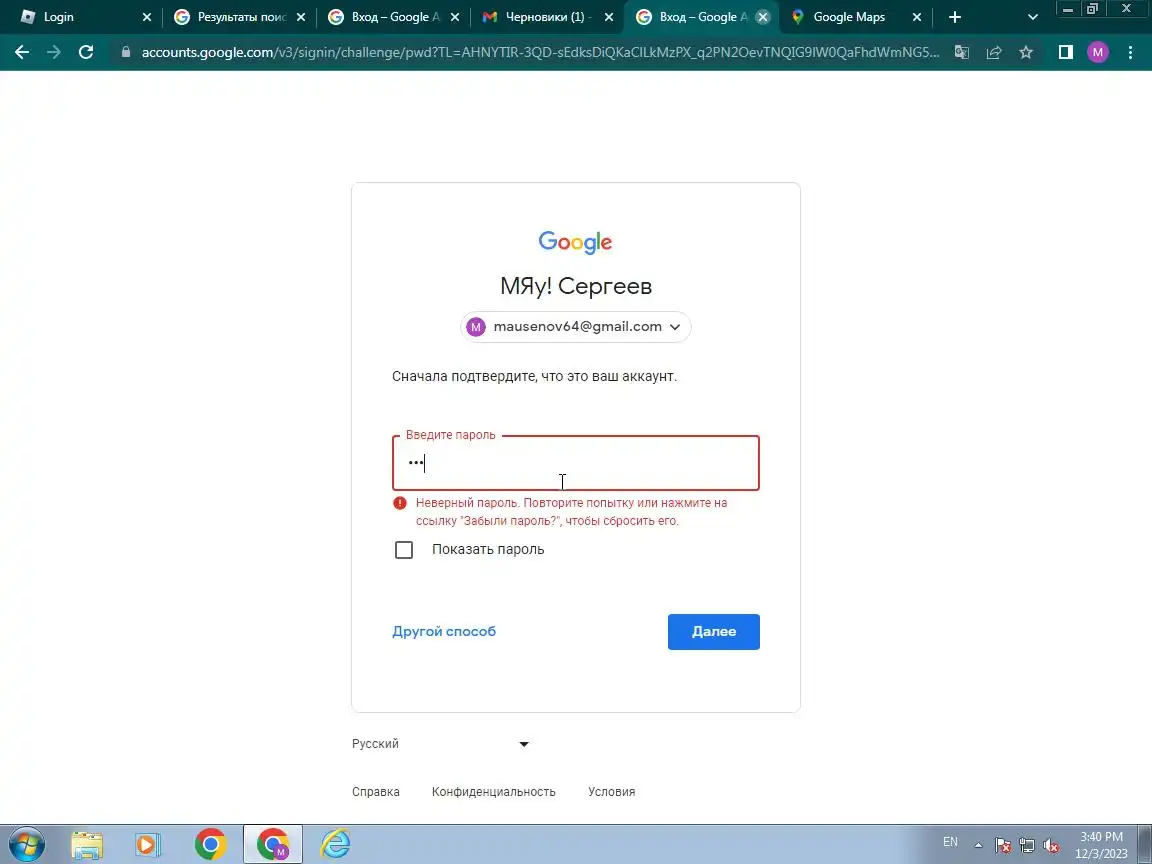Click the muted volume tray icon
The image size is (1152, 864).
click(1051, 846)
